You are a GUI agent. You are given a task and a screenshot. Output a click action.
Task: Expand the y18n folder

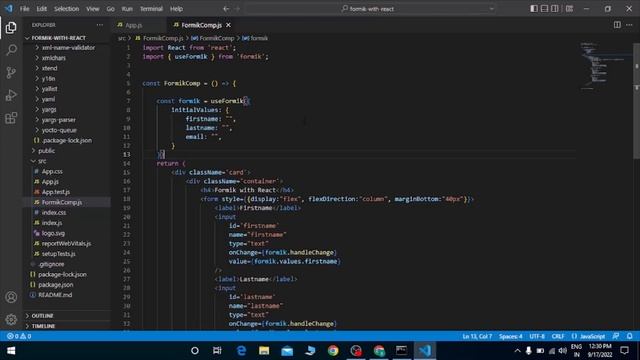(x=48, y=78)
